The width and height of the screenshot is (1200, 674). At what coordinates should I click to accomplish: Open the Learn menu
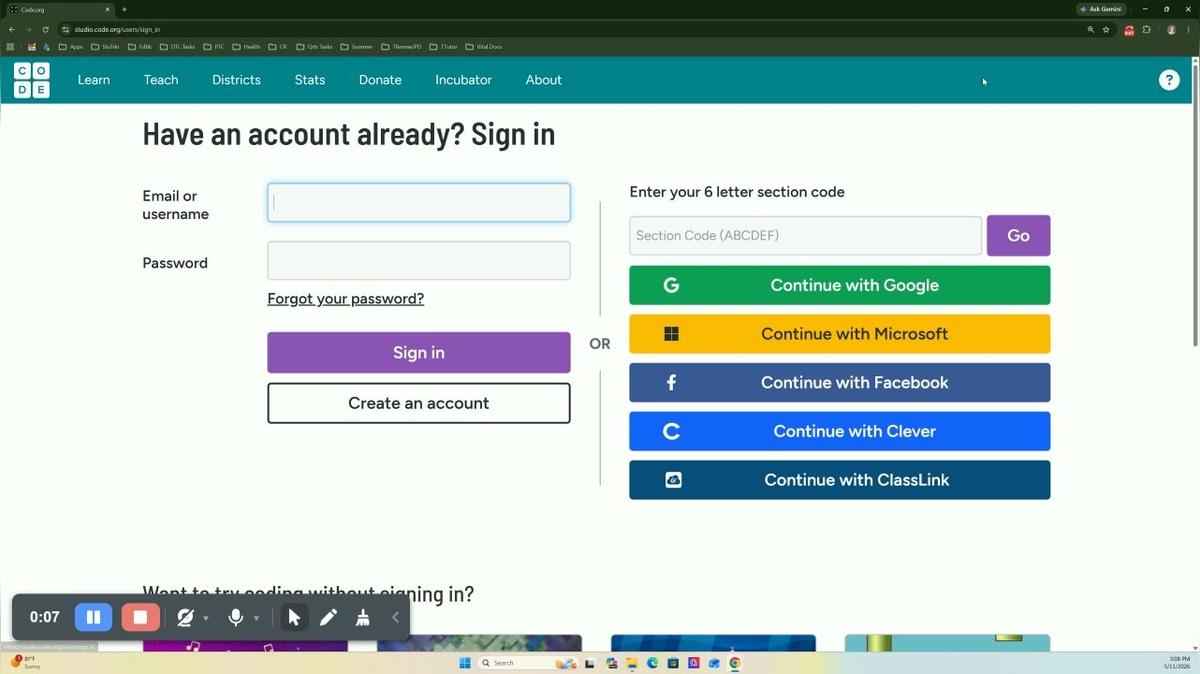[x=94, y=80]
